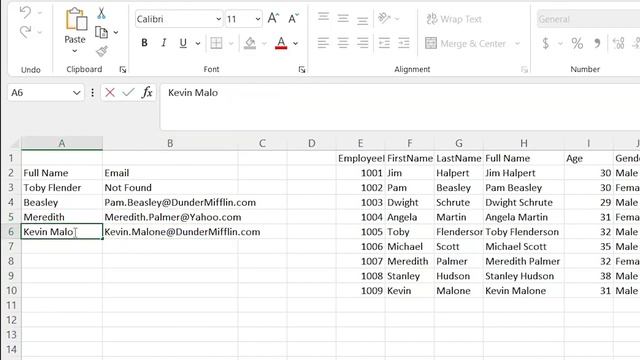
Task: Bottom align cell contents
Action: [362, 20]
